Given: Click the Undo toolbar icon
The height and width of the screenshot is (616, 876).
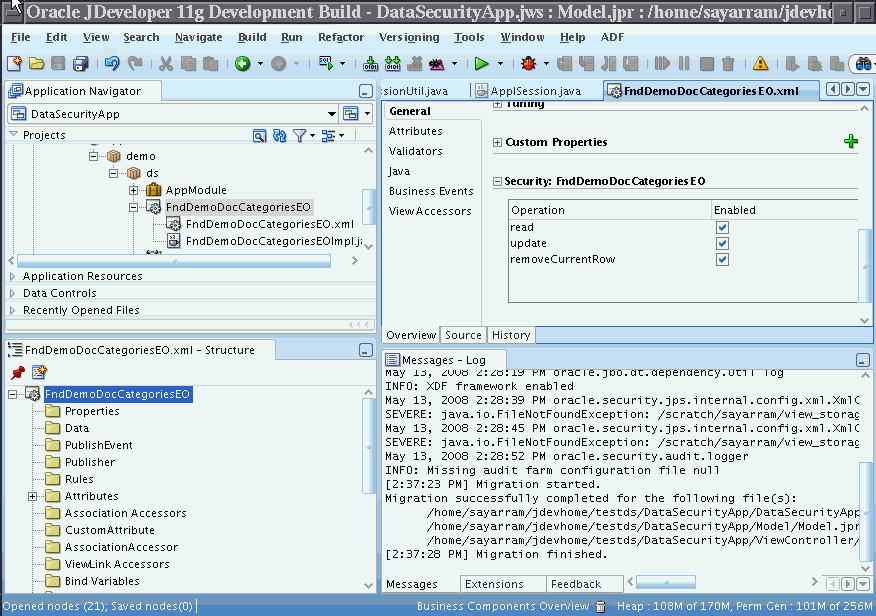Looking at the screenshot, I should 112,64.
